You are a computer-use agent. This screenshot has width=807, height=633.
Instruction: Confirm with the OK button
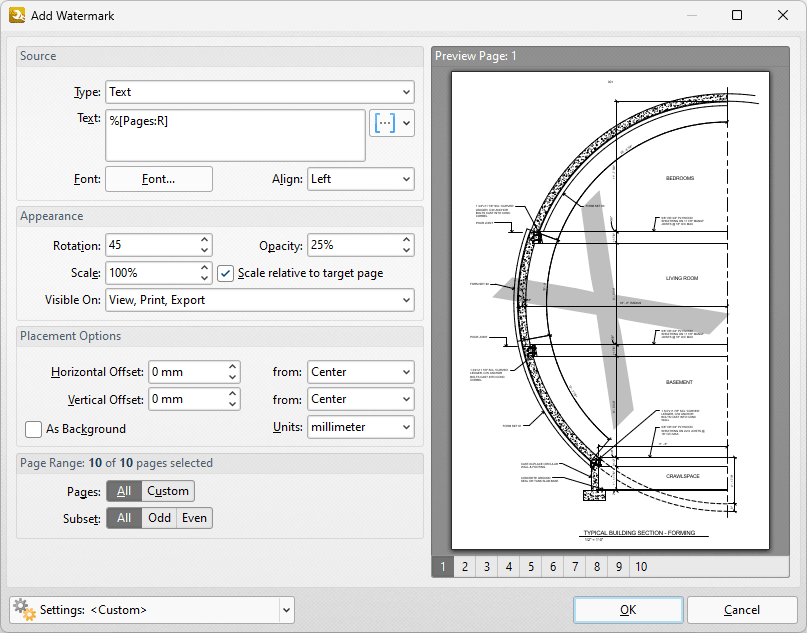[x=628, y=610]
